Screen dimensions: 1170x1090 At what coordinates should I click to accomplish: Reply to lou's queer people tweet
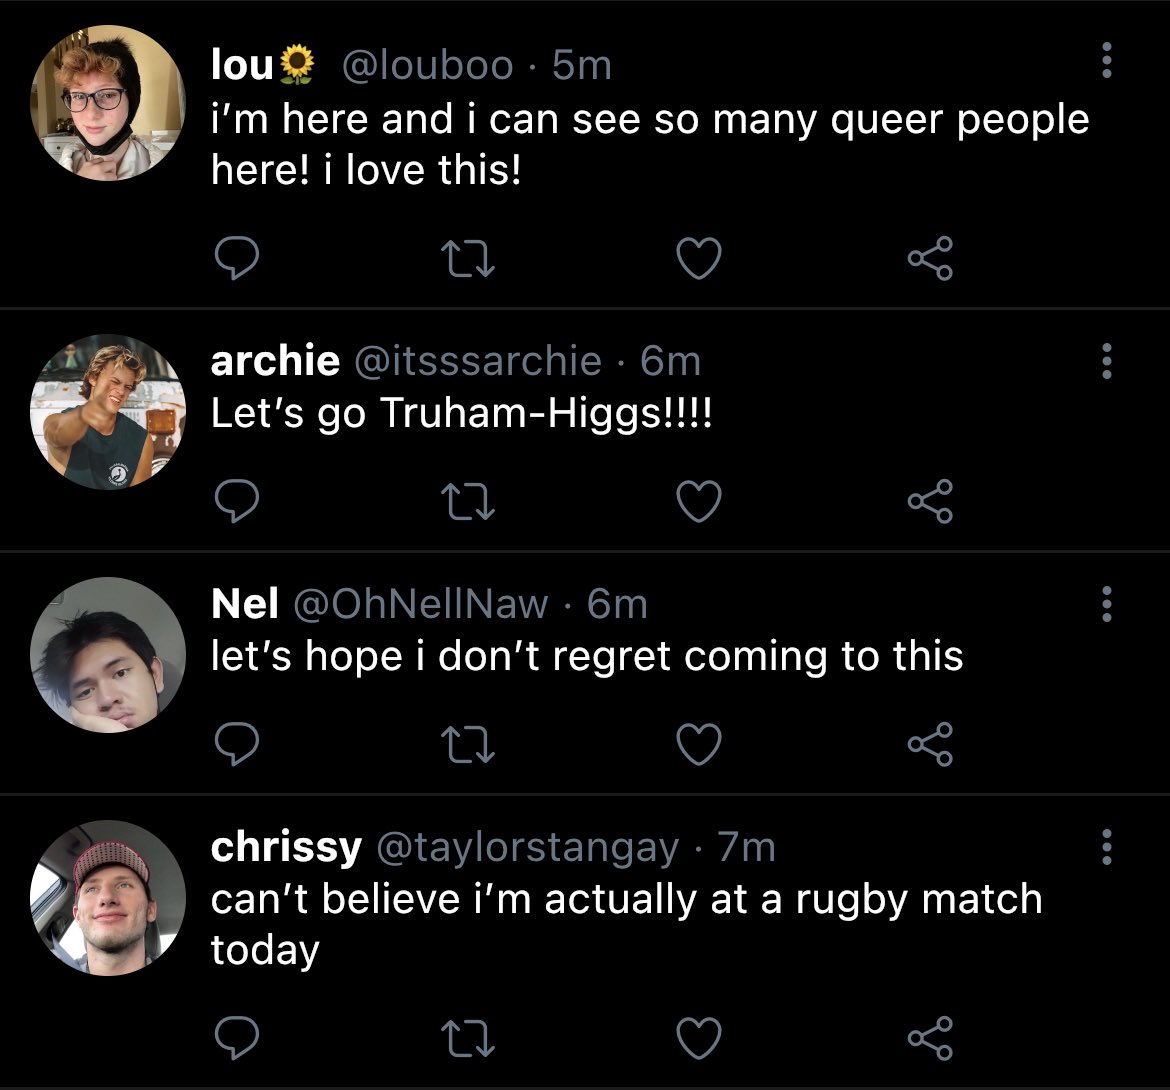point(237,258)
